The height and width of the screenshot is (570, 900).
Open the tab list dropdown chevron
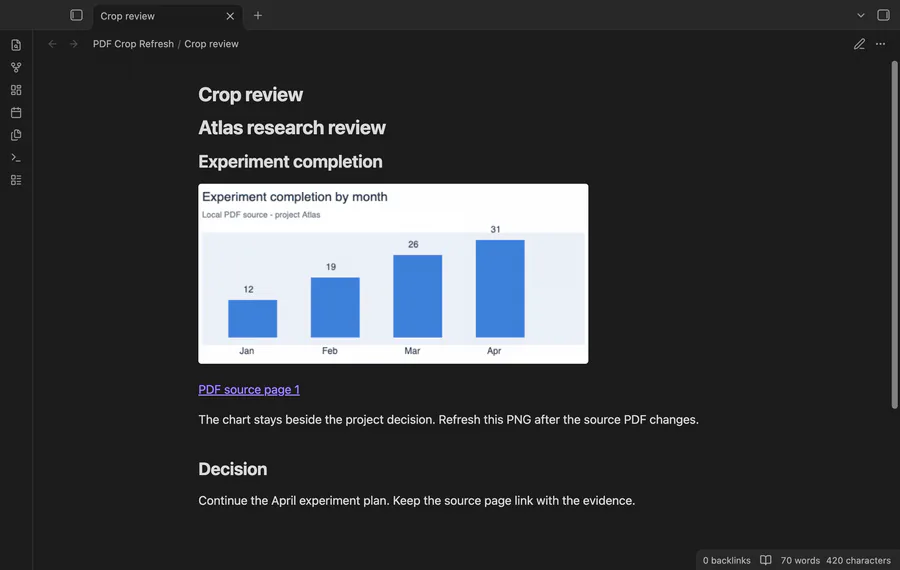(860, 15)
